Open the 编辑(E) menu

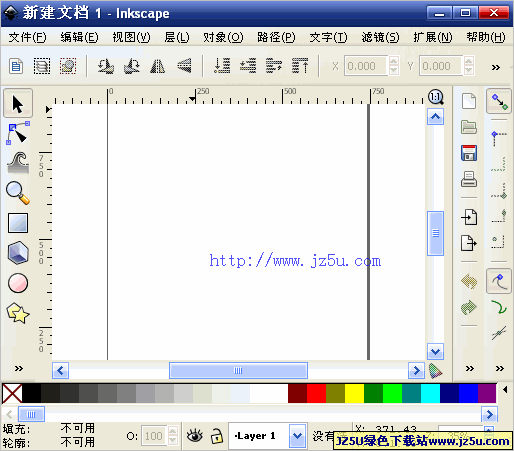(79, 37)
